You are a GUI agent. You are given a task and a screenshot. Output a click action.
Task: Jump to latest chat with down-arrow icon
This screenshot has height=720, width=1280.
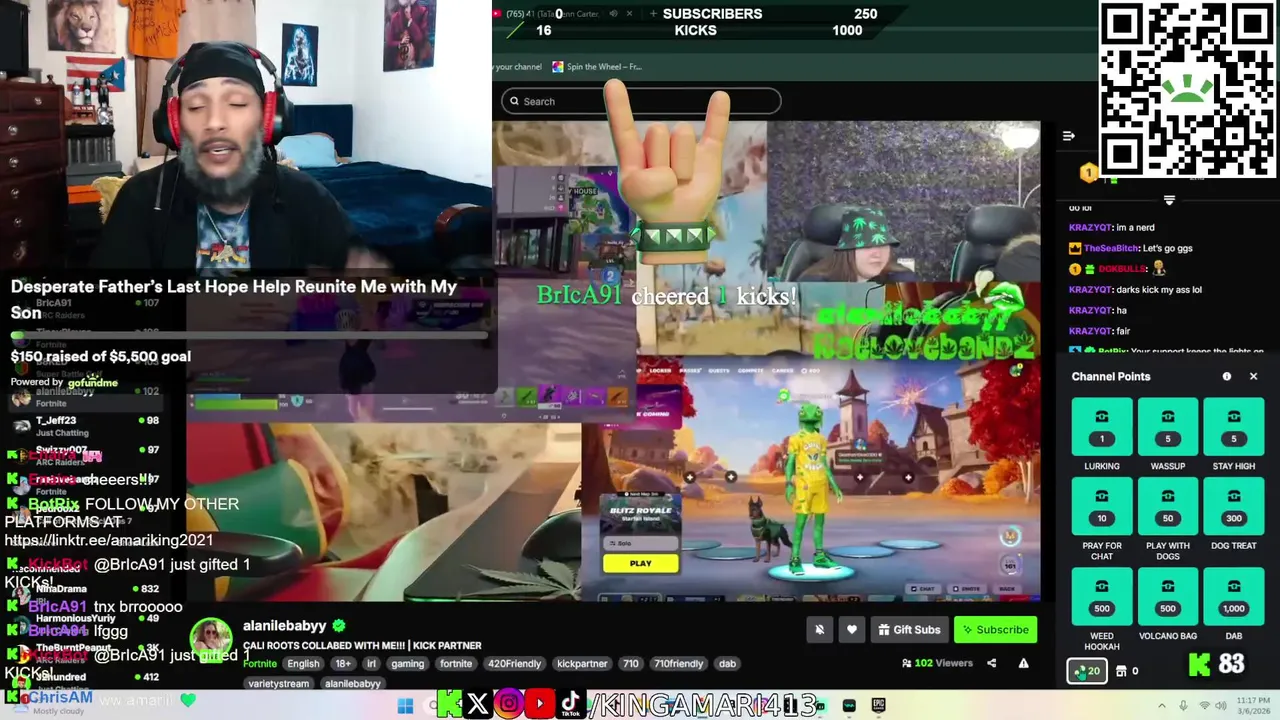(x=1168, y=200)
